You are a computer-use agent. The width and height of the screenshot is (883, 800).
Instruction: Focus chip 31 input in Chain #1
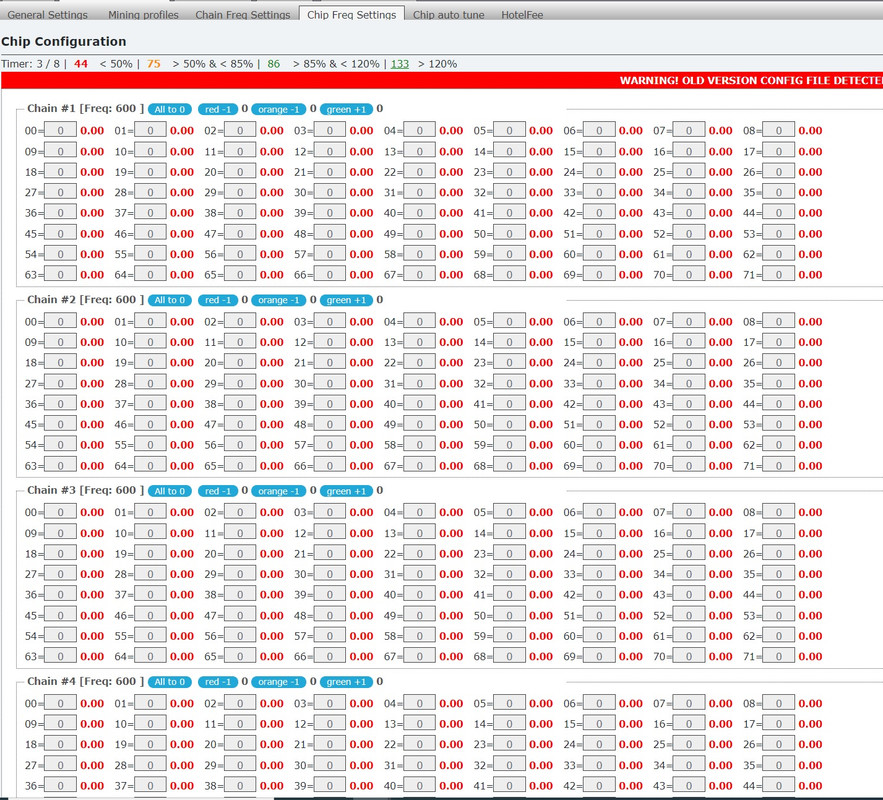pos(420,192)
